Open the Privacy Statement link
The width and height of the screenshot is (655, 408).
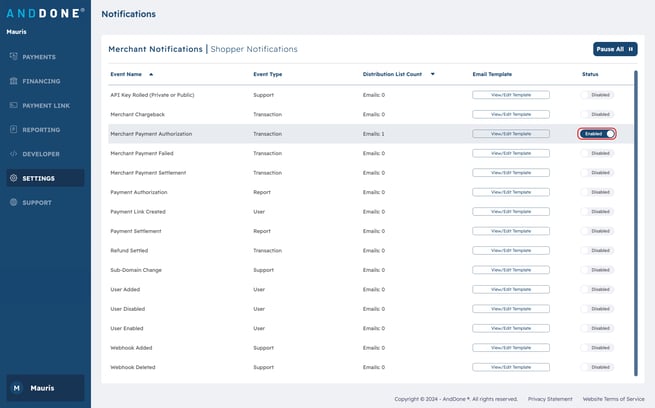[550, 398]
